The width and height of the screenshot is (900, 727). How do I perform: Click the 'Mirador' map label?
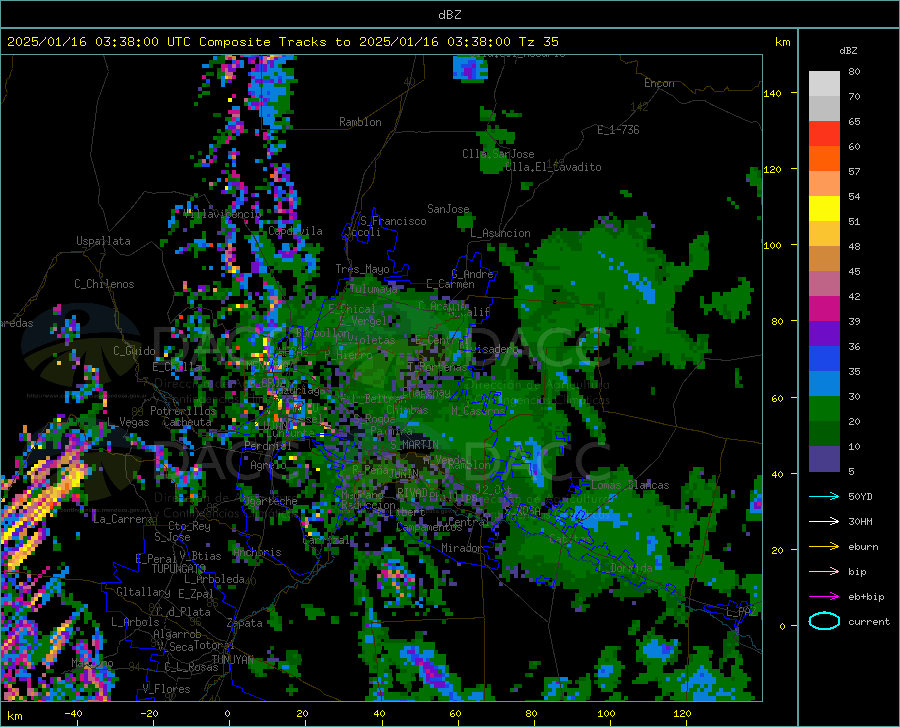tap(461, 548)
